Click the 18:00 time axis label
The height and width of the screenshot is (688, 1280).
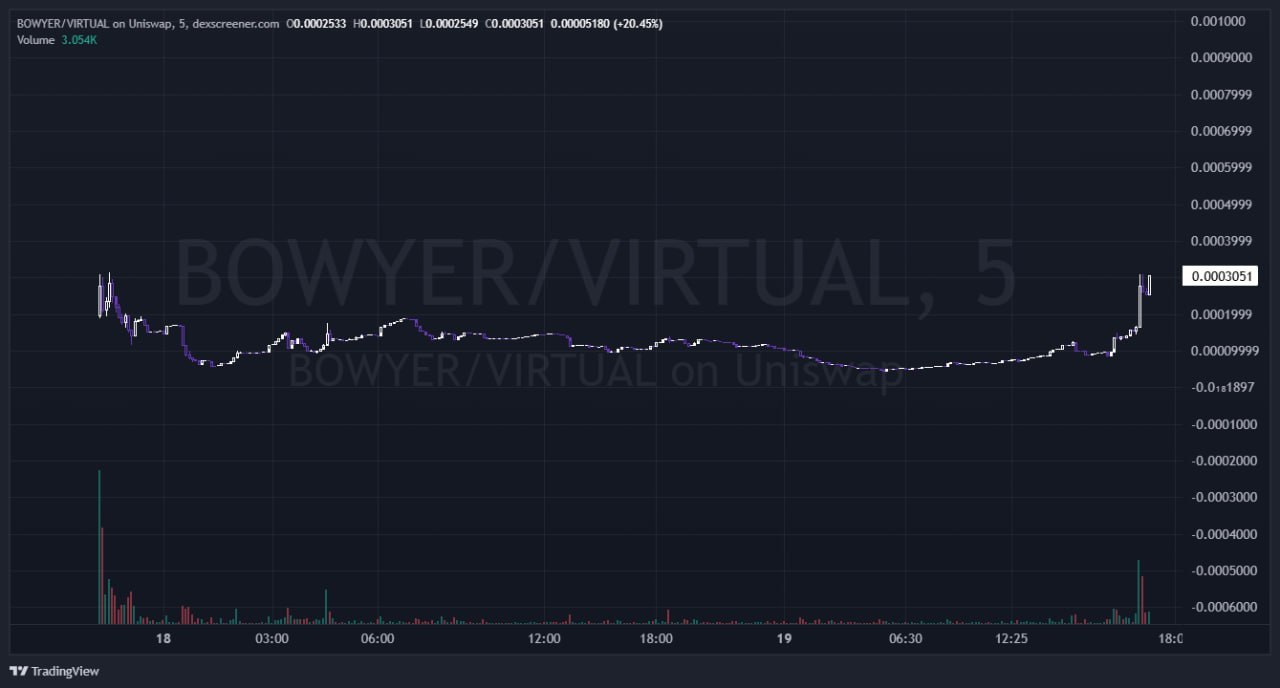tap(656, 638)
